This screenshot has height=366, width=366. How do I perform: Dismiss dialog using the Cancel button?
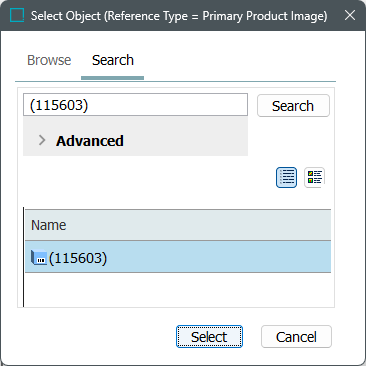pos(296,337)
